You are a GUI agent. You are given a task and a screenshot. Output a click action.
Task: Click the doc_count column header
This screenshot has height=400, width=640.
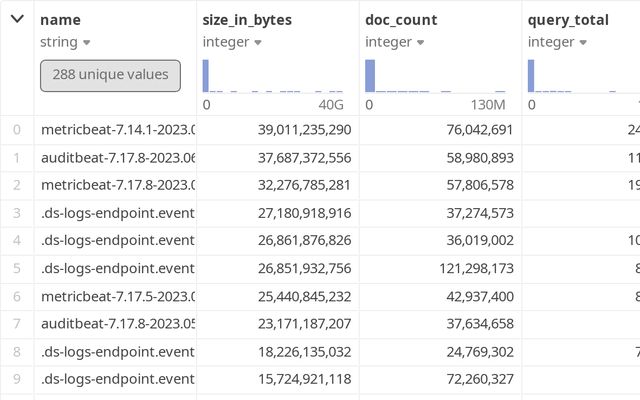coord(401,19)
